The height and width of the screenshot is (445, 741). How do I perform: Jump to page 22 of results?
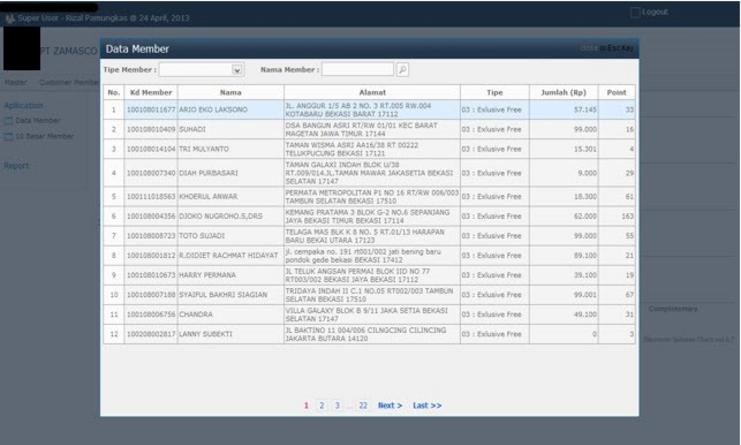point(362,405)
